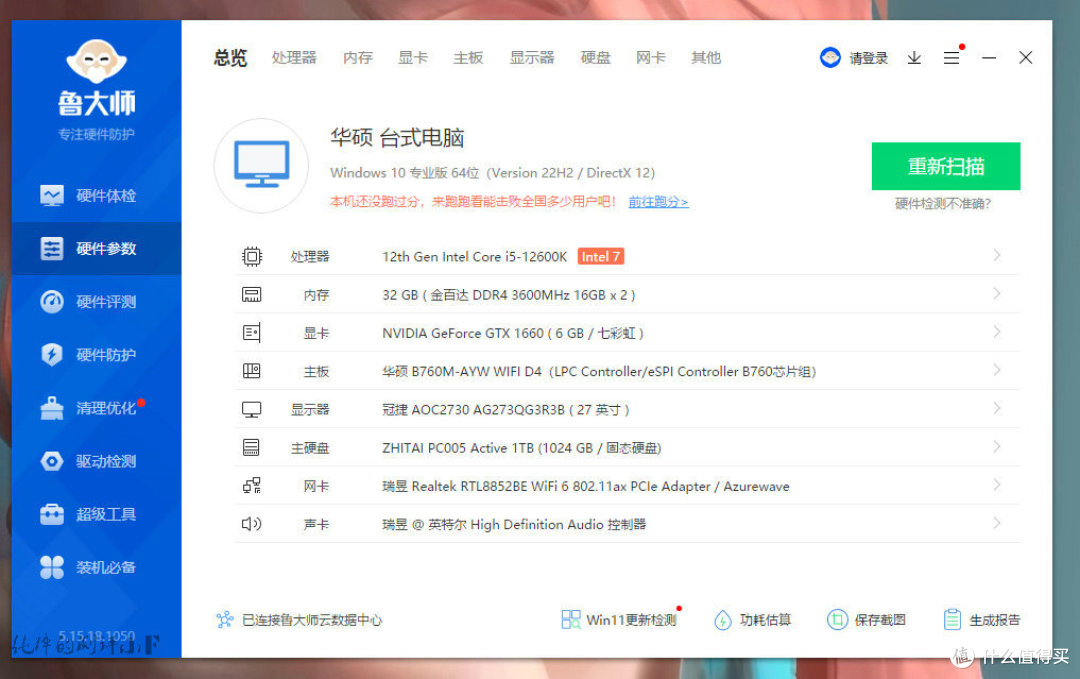Click the 处理器 CPU chip icon
The height and width of the screenshot is (679, 1080).
(251, 257)
